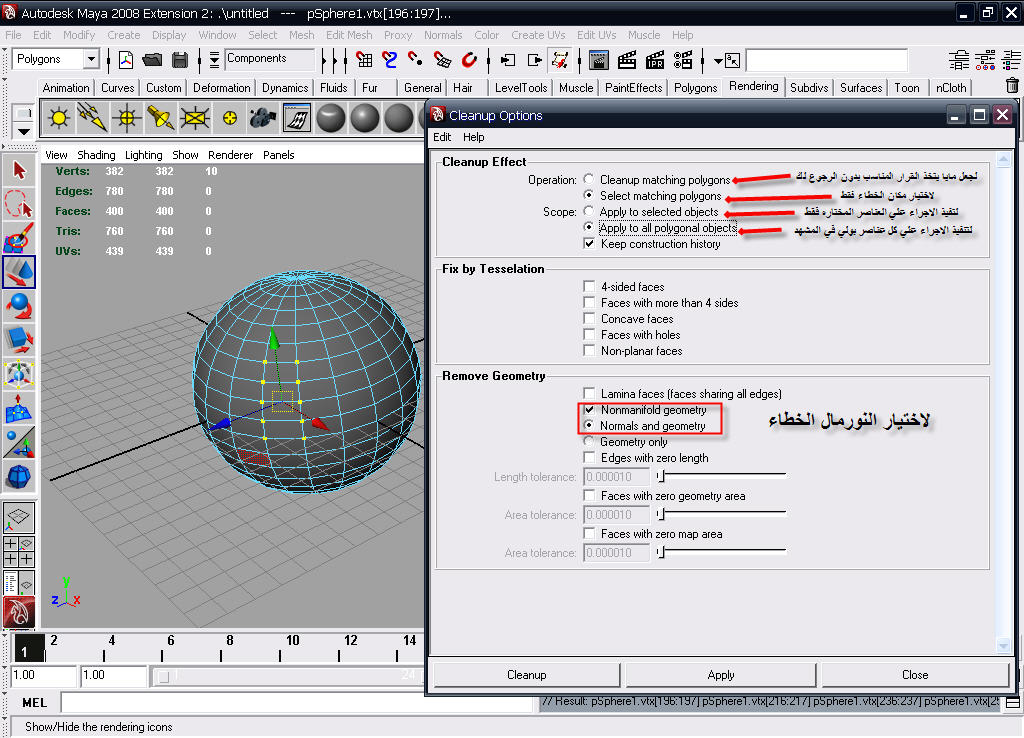Switch to single perspective view layout
The width and height of the screenshot is (1024, 738).
point(19,517)
